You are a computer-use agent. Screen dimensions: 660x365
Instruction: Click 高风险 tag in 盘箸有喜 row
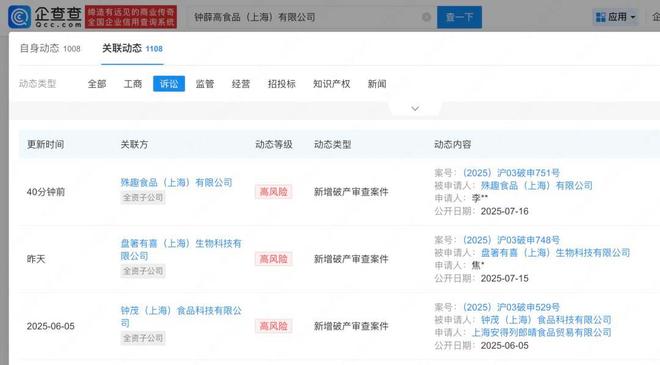pos(273,258)
